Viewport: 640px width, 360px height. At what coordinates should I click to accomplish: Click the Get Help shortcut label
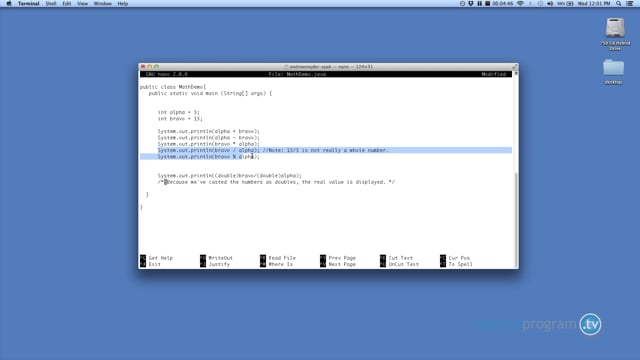(160, 258)
